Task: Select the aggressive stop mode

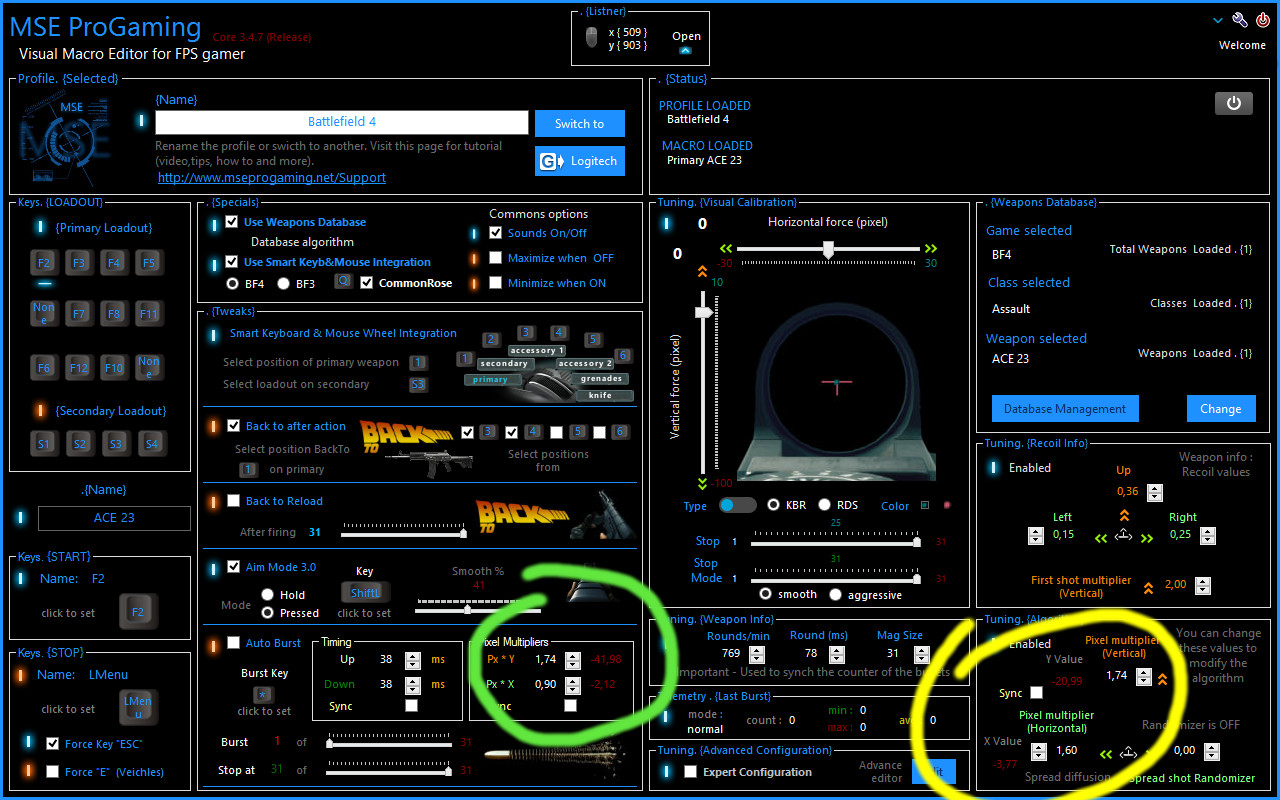Action: (837, 594)
